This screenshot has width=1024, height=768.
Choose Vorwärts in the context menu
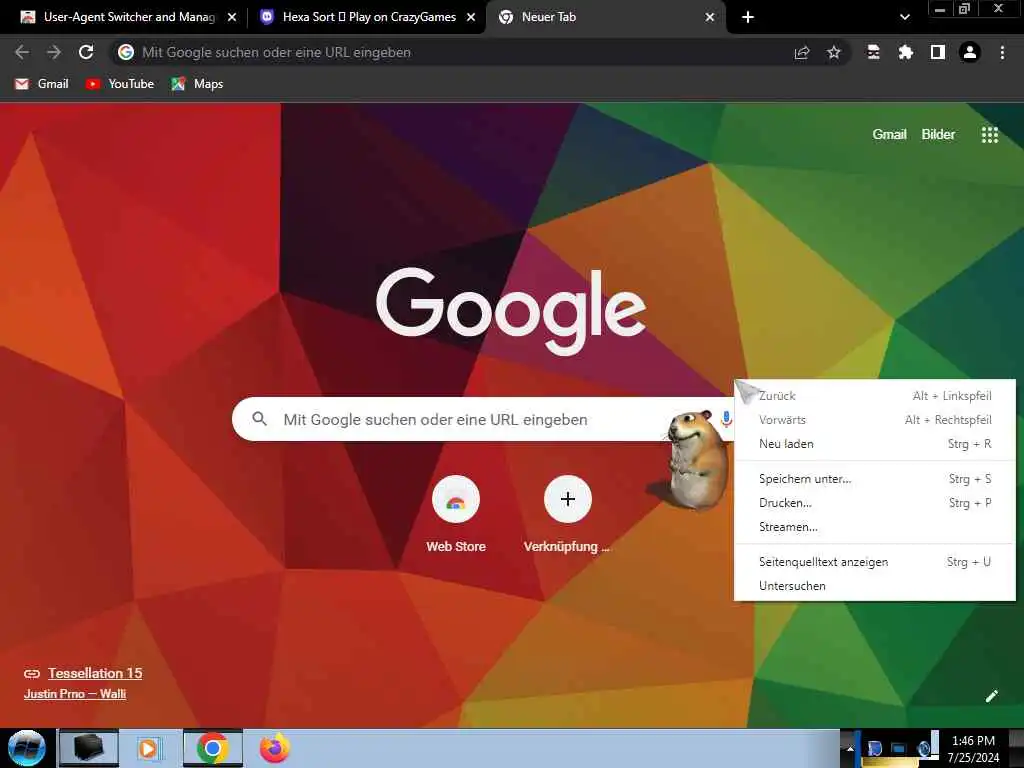pos(874,420)
